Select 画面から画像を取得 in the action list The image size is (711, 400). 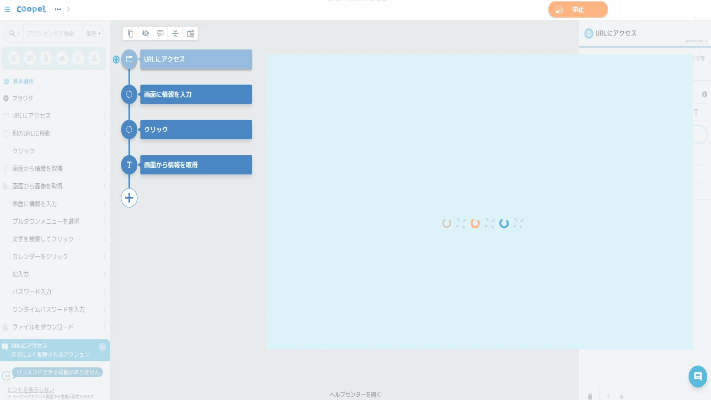[37, 186]
